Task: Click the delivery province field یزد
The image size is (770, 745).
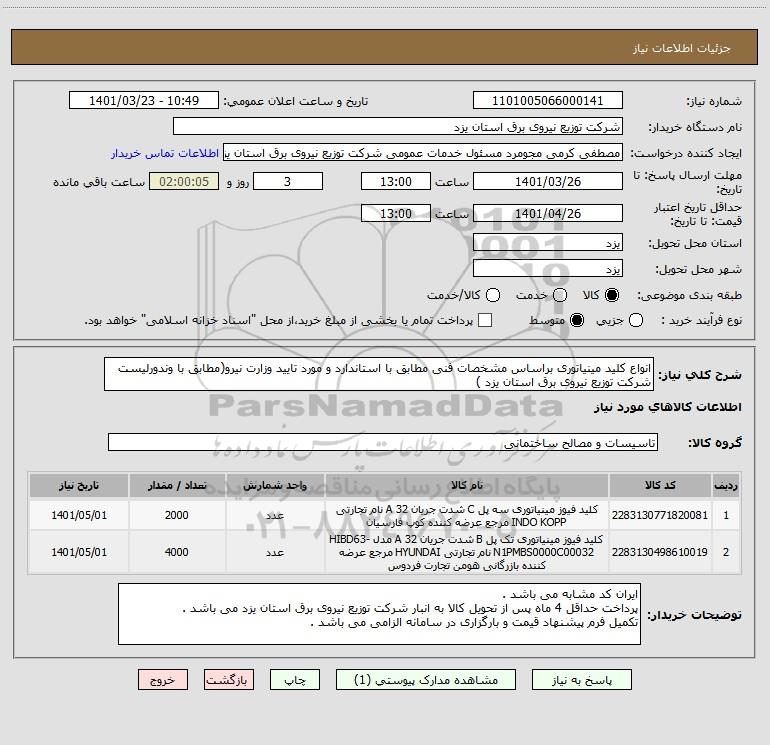Action: (548, 243)
